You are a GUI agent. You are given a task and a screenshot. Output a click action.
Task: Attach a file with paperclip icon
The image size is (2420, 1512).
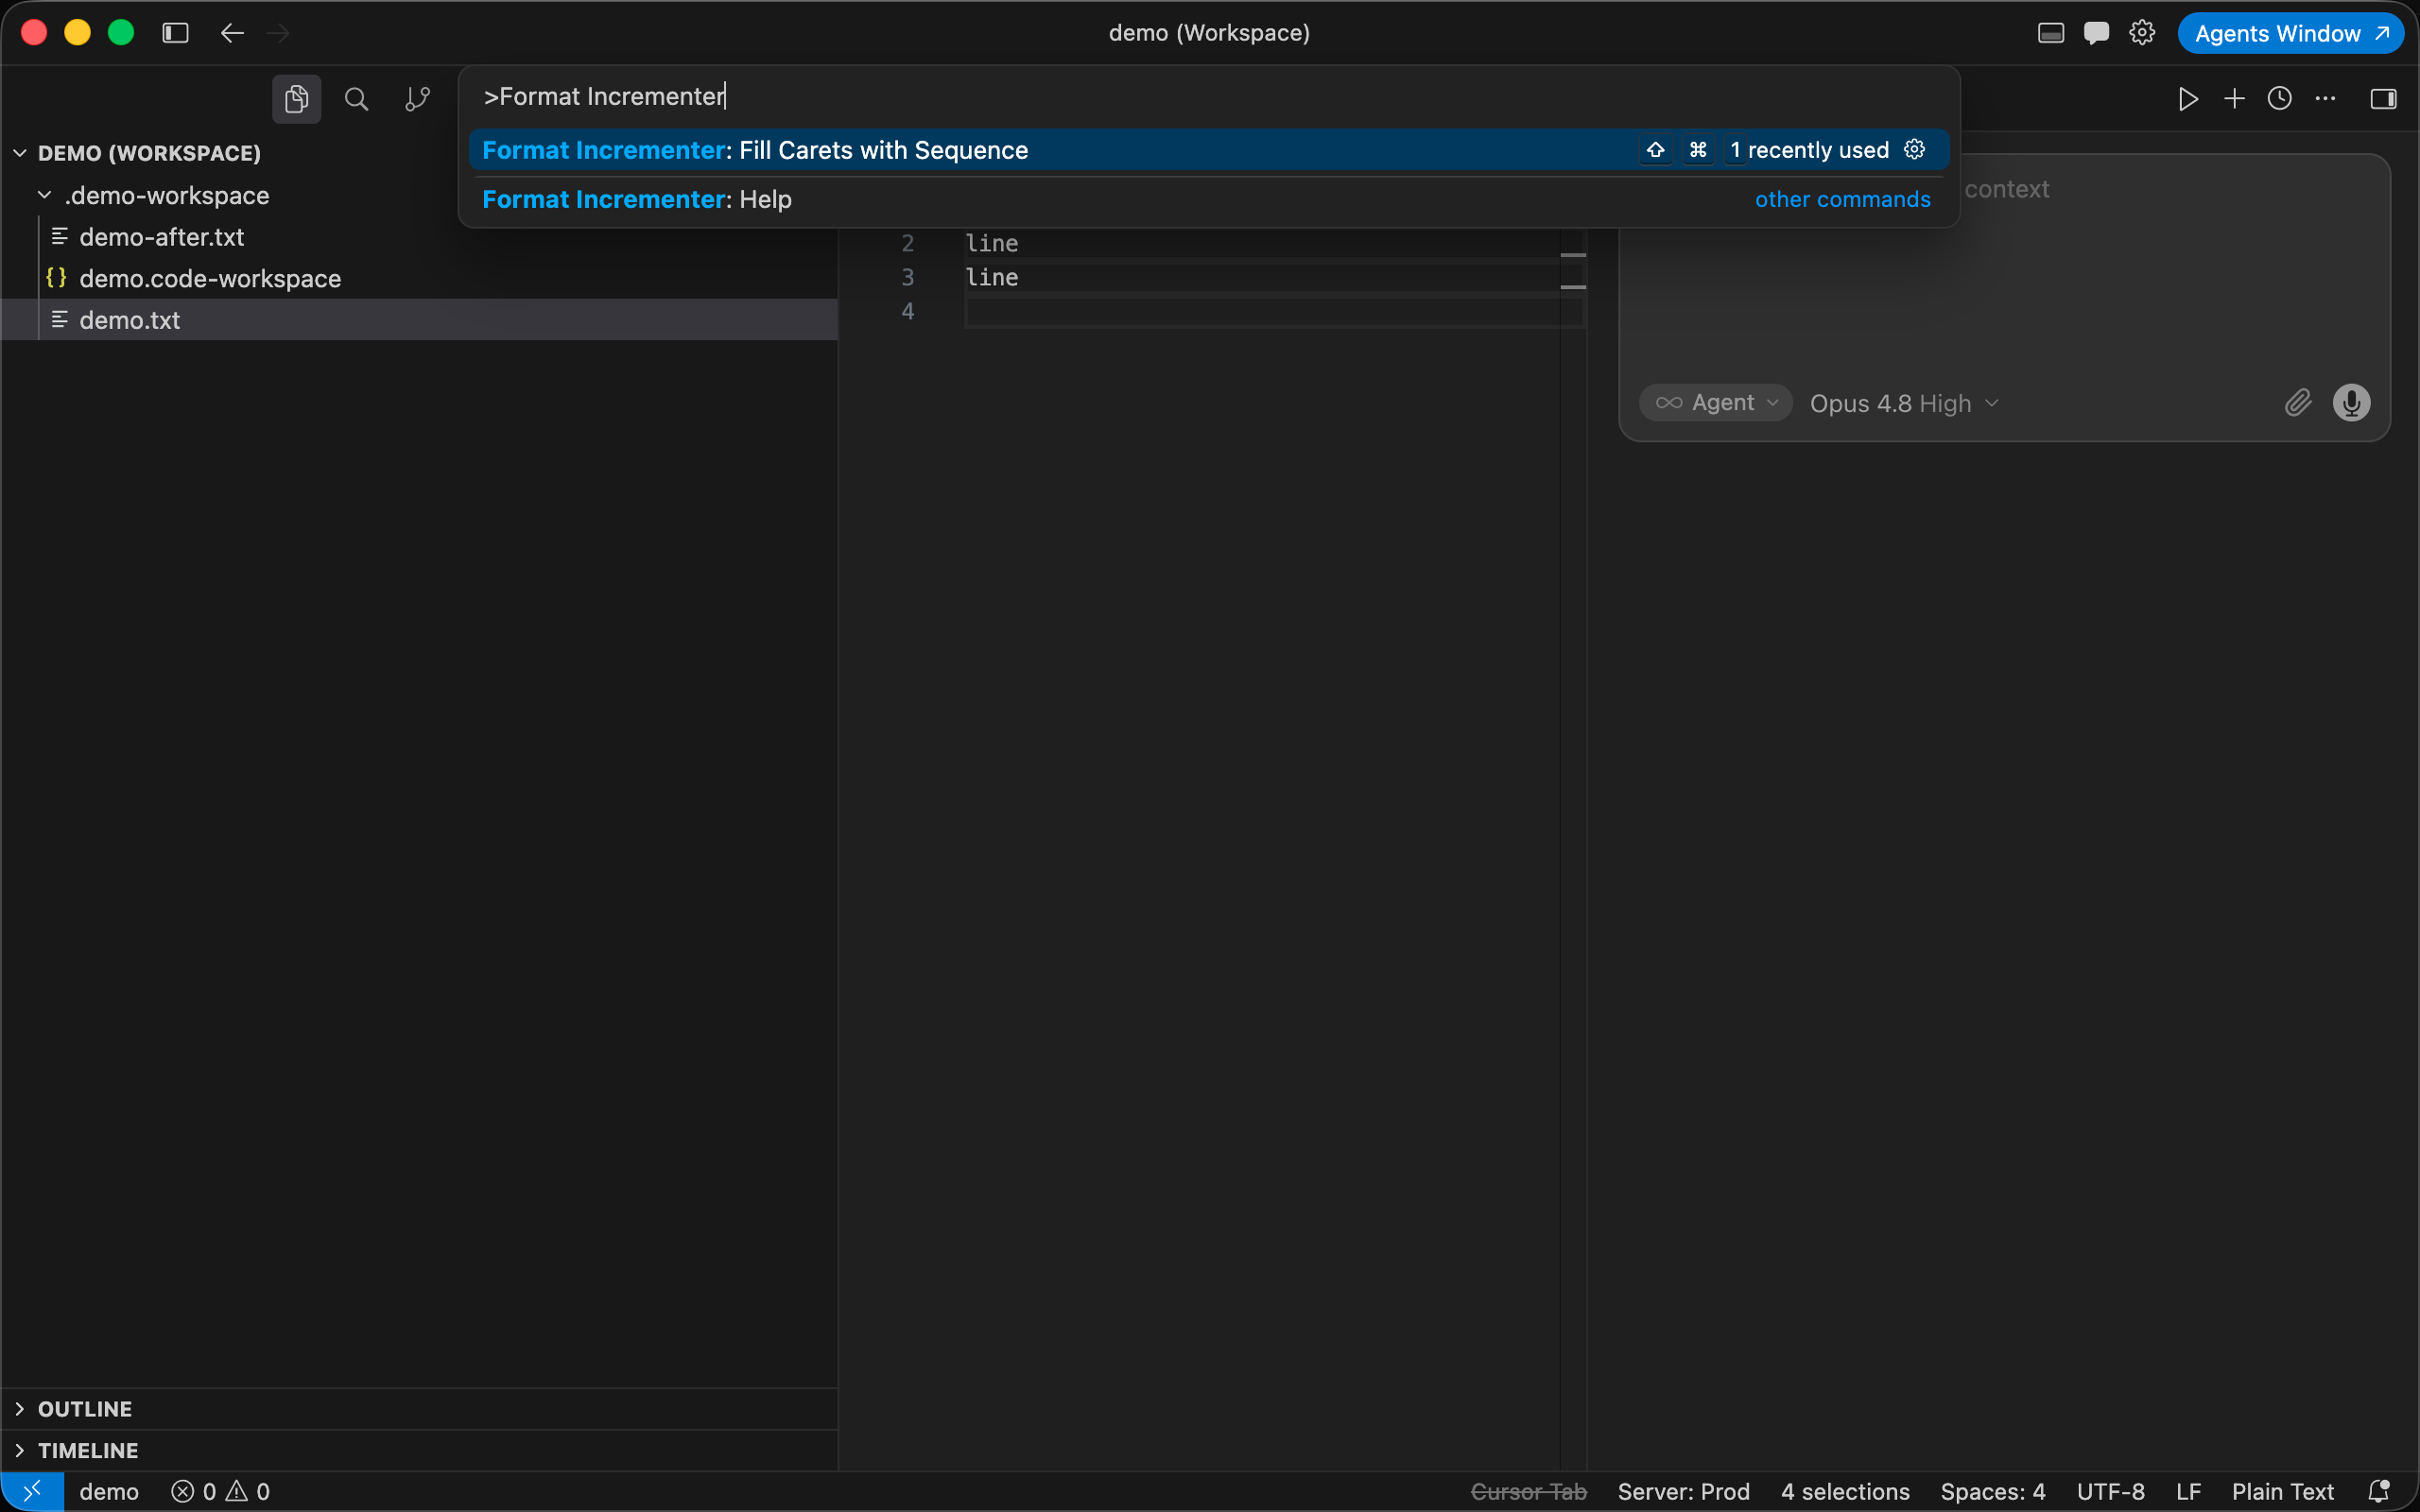click(2298, 403)
